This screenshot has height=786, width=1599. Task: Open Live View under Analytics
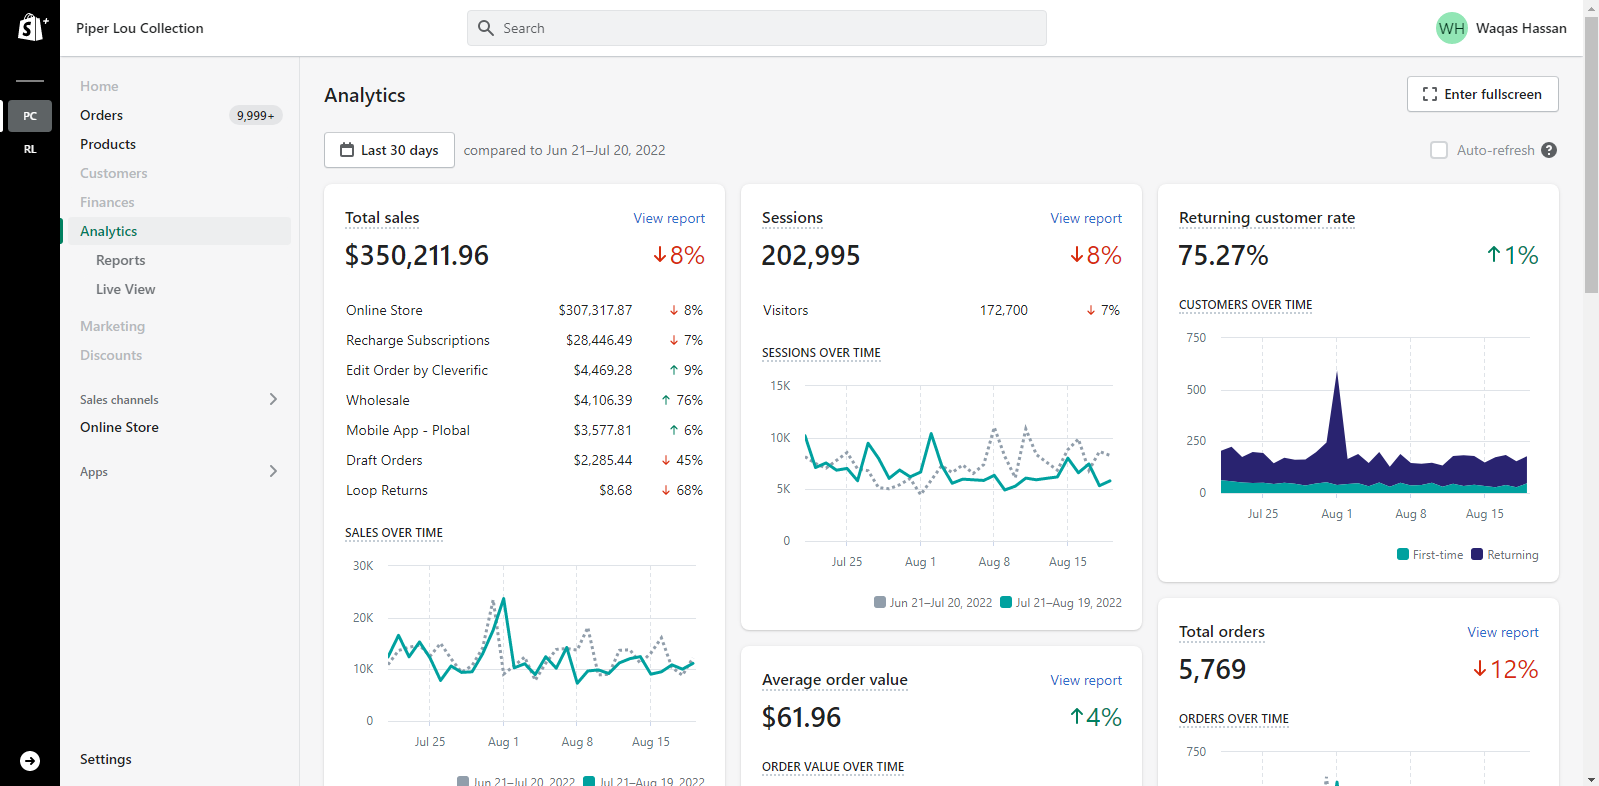[125, 289]
